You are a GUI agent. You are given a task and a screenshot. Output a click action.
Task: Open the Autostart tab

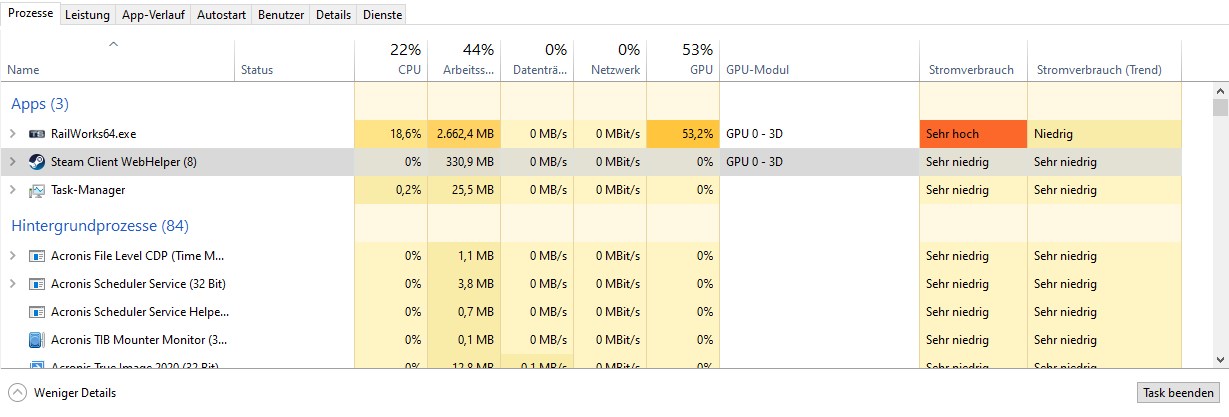[221, 15]
